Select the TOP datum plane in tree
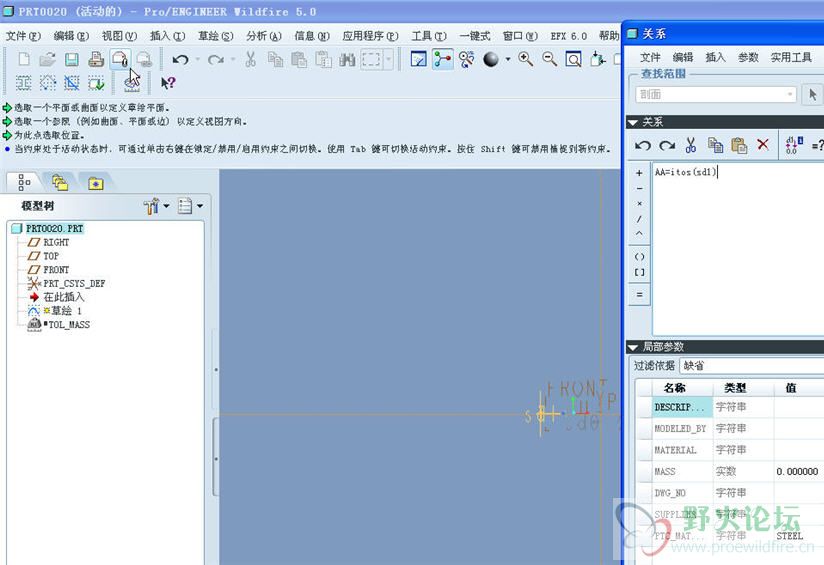Screen dimensions: 824x565 pos(50,256)
